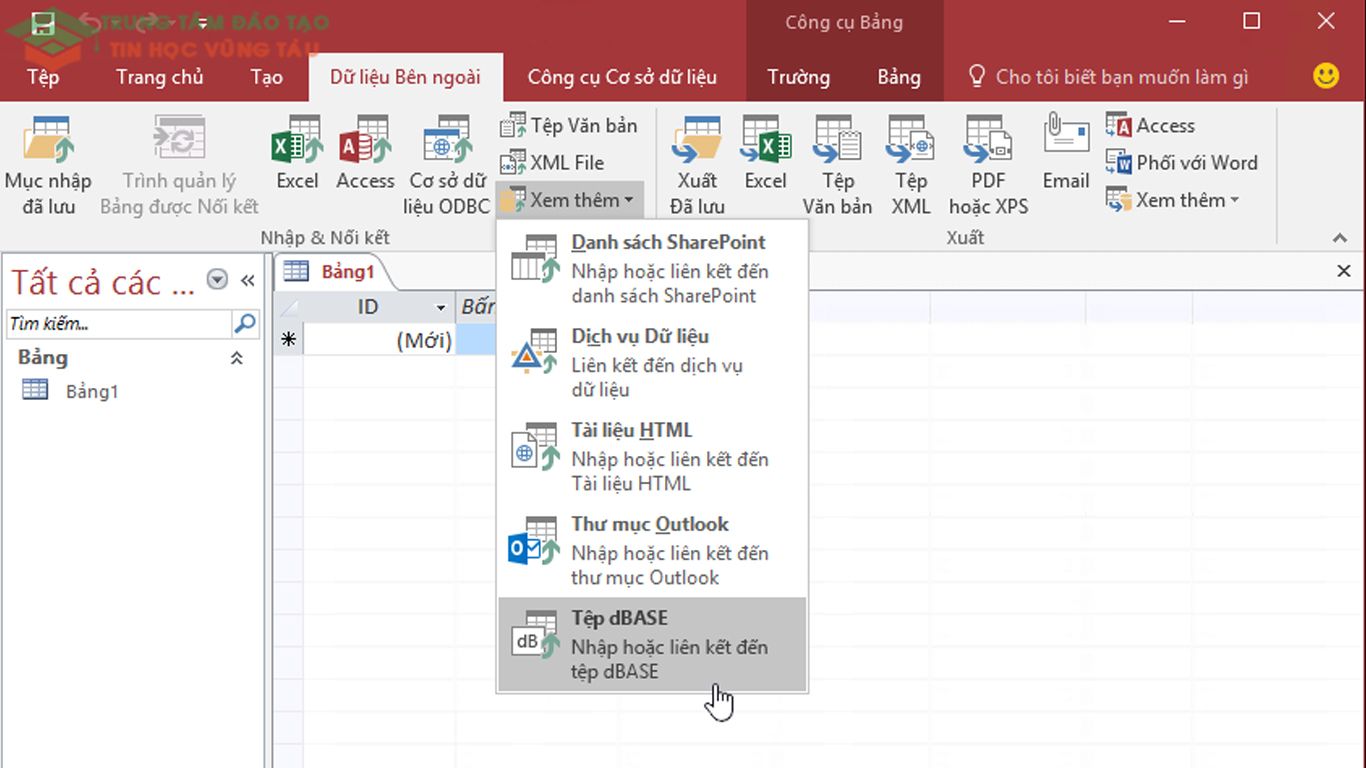Collapse the Bảng group in navigation pane
This screenshot has width=1366, height=768.
tap(237, 357)
